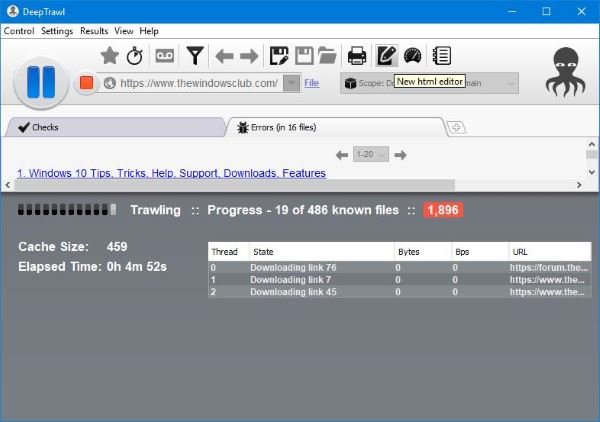Go forward with the right toolbar arrow
Image resolution: width=600 pixels, height=422 pixels.
[249, 56]
